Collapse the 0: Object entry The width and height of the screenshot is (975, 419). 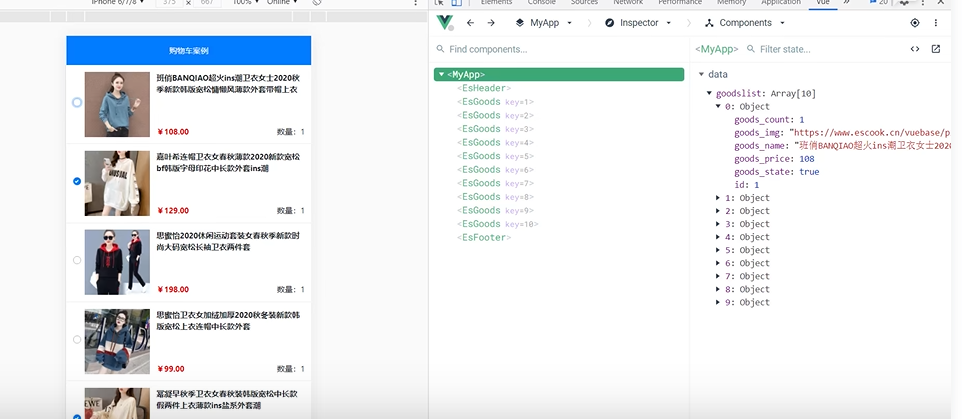tap(719, 107)
